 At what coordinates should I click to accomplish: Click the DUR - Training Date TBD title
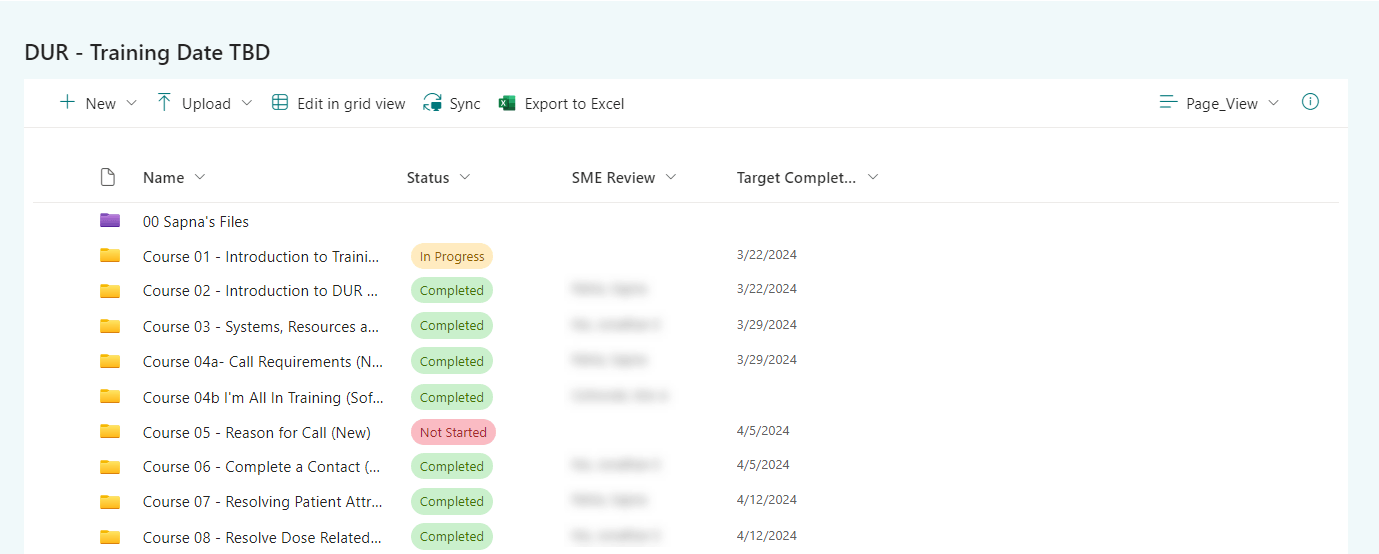coord(147,52)
